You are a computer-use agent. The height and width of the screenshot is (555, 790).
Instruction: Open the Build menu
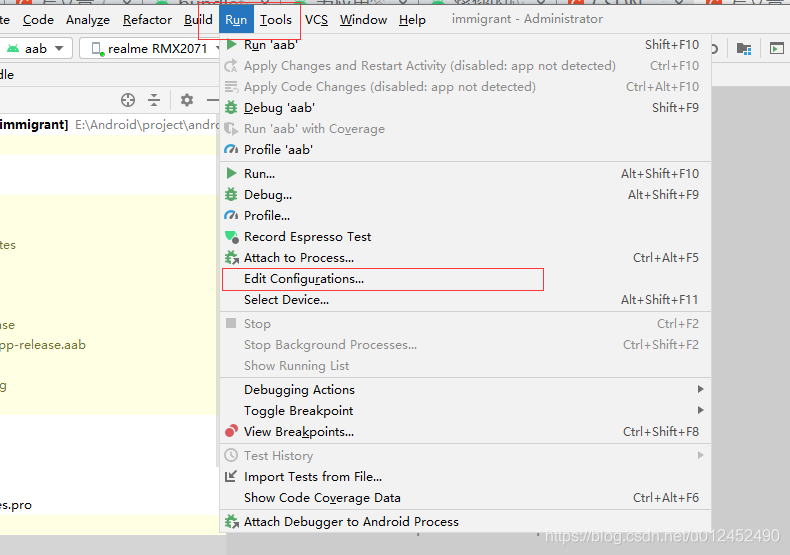coord(198,20)
